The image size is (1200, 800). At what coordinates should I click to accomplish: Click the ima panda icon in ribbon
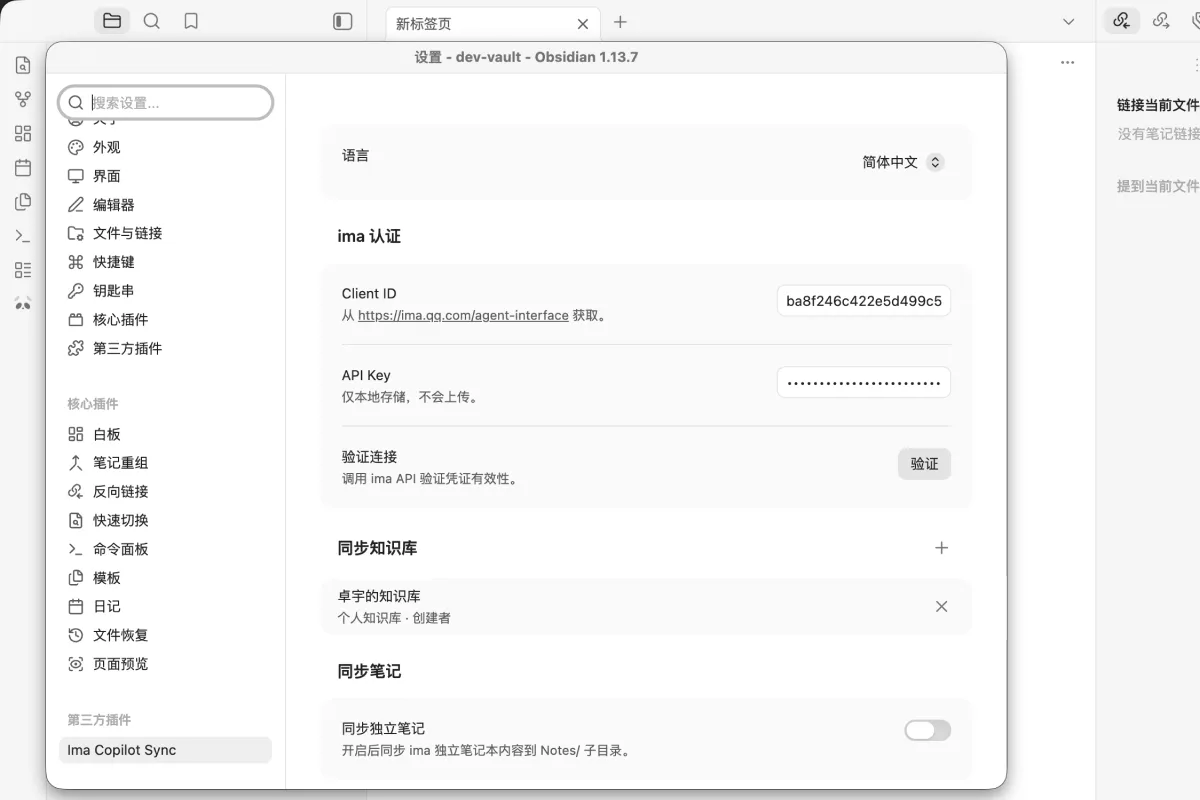point(23,304)
